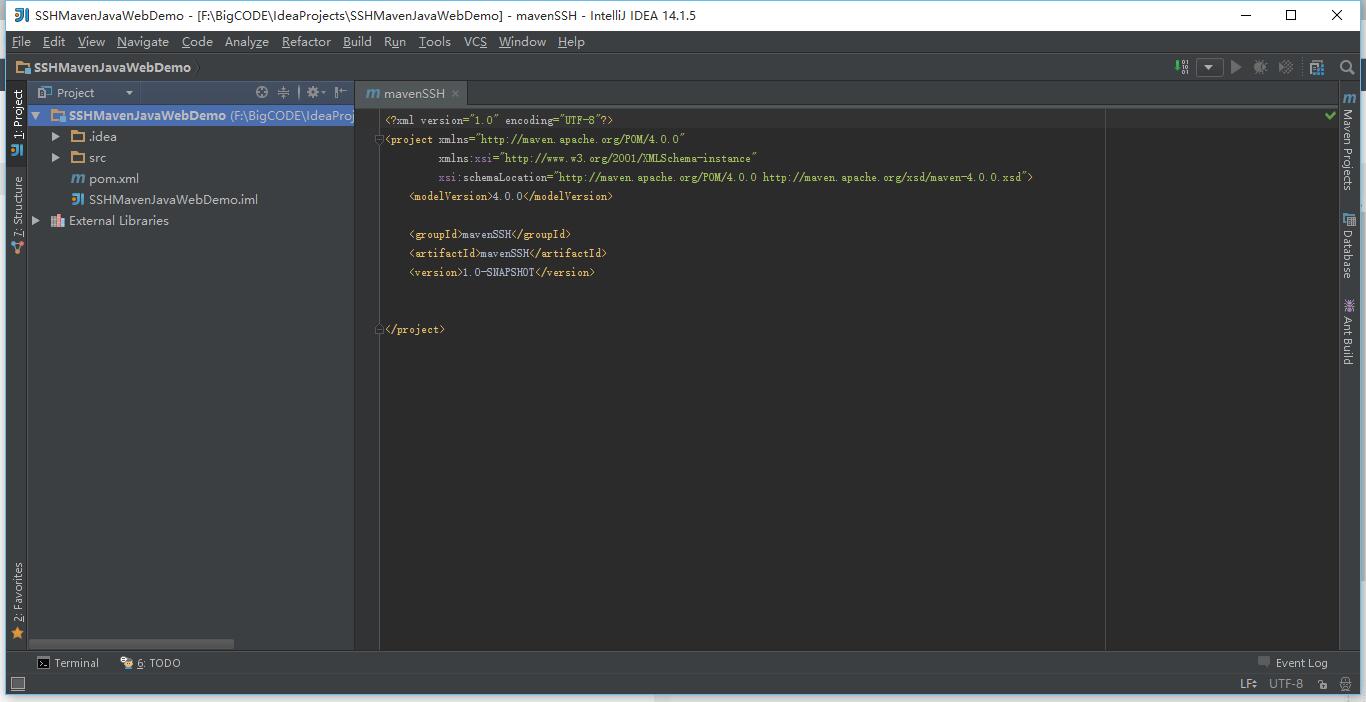Open the View menu
Viewport: 1366px width, 702px height.
tap(91, 41)
